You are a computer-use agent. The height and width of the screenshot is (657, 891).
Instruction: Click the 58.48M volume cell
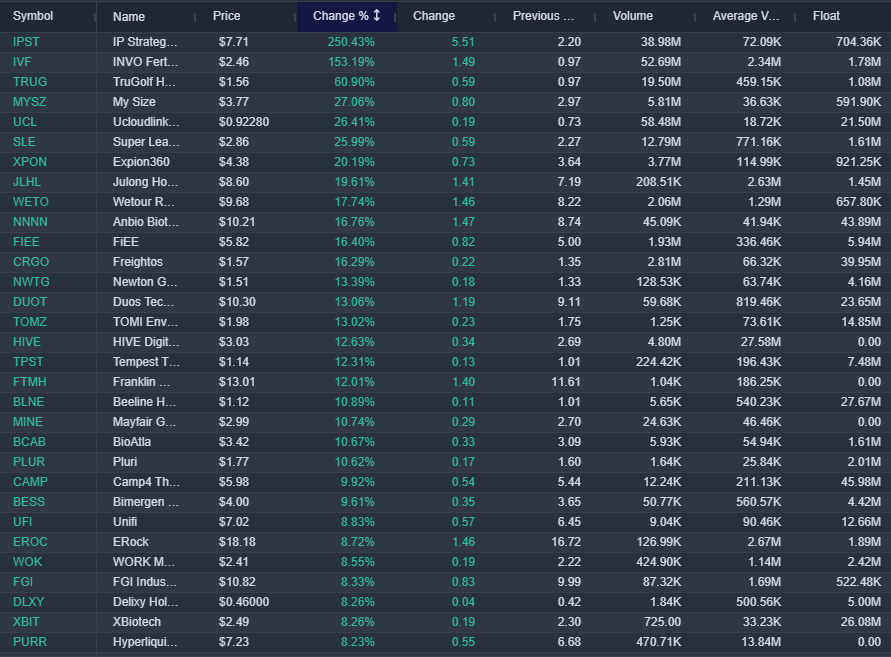click(x=661, y=122)
